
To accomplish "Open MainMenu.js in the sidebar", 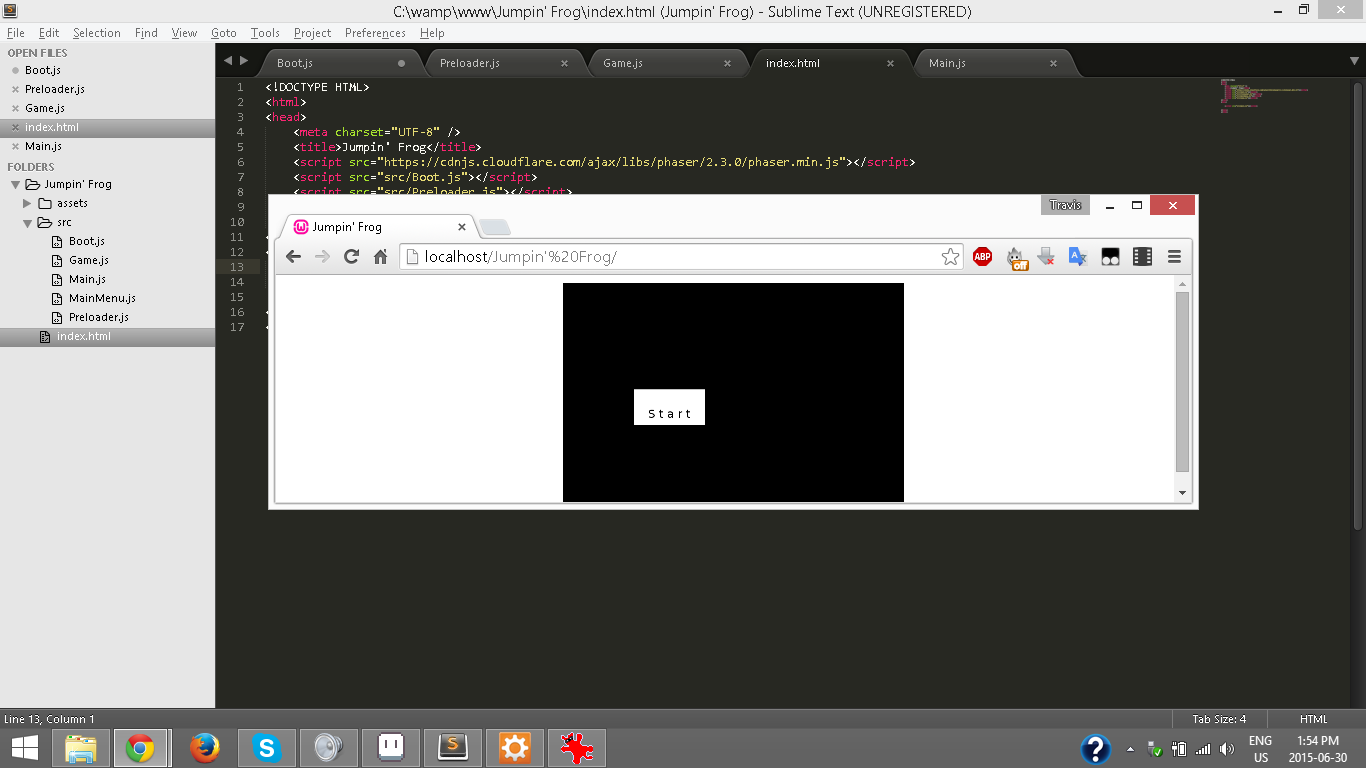I will coord(102,299).
